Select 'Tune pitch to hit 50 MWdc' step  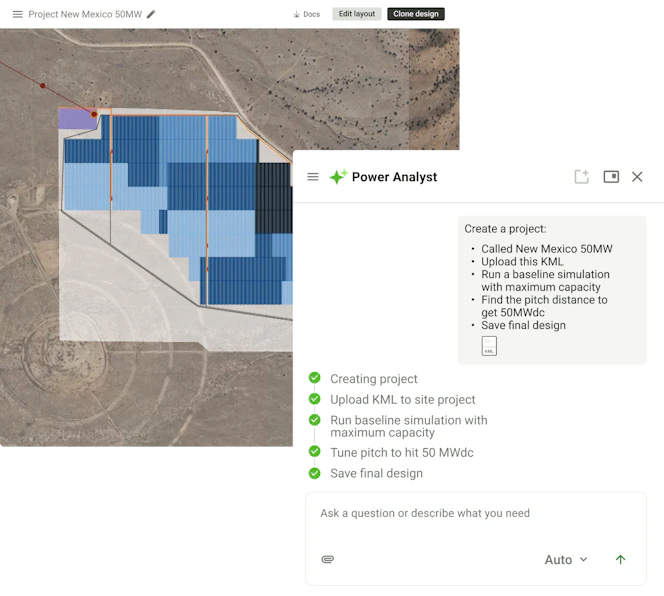pos(402,452)
